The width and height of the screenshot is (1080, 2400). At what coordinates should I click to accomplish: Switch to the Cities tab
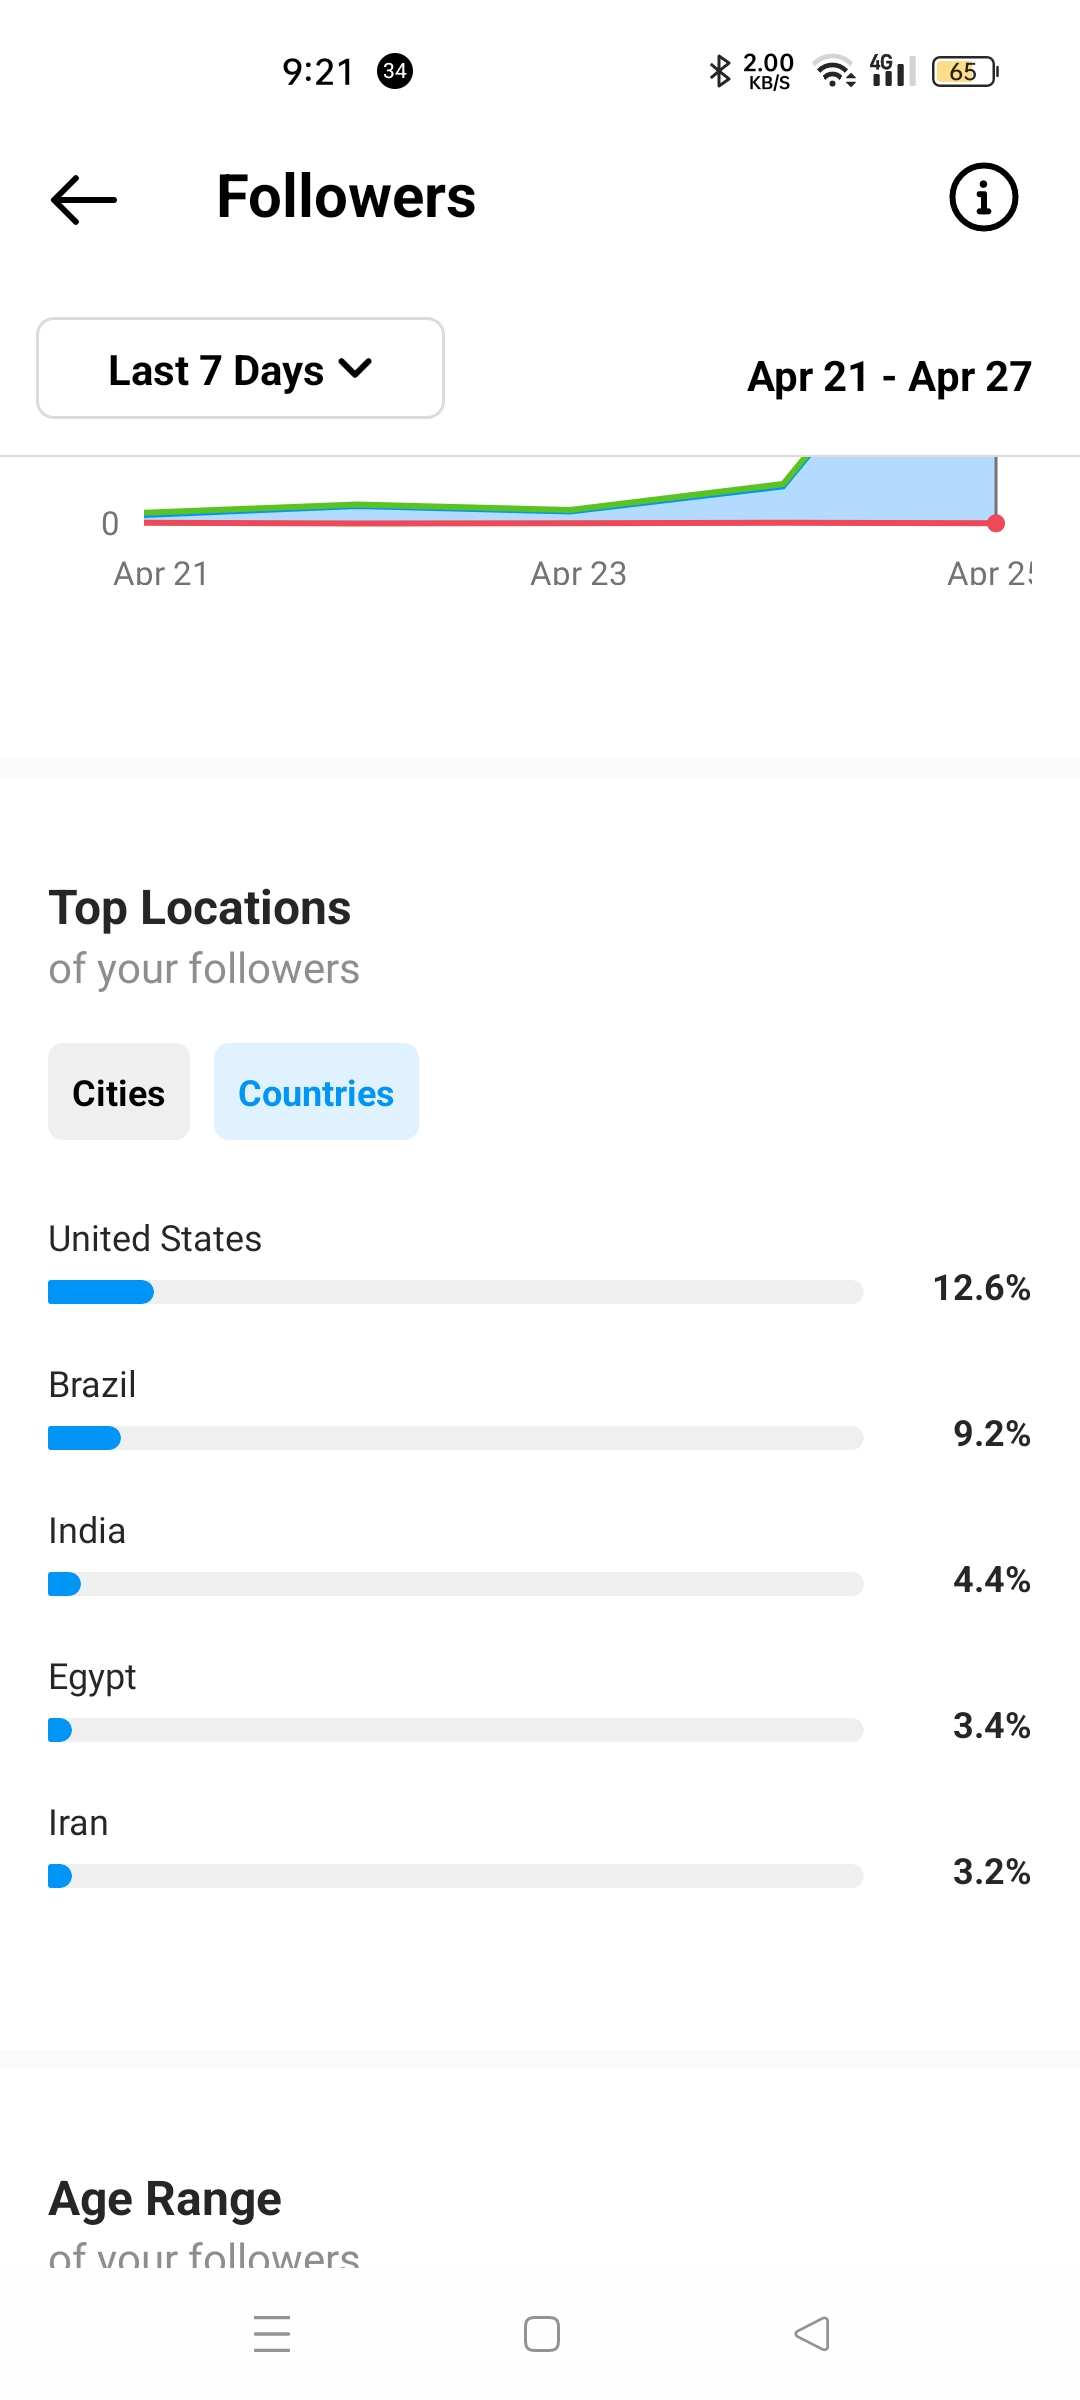(x=119, y=1093)
